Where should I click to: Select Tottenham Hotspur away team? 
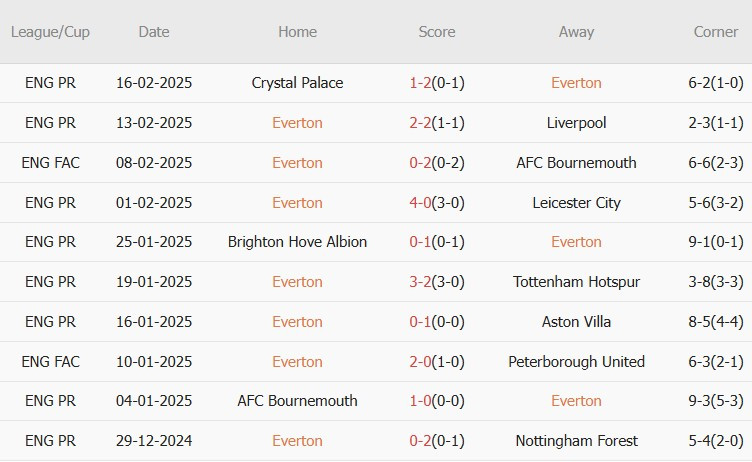576,282
